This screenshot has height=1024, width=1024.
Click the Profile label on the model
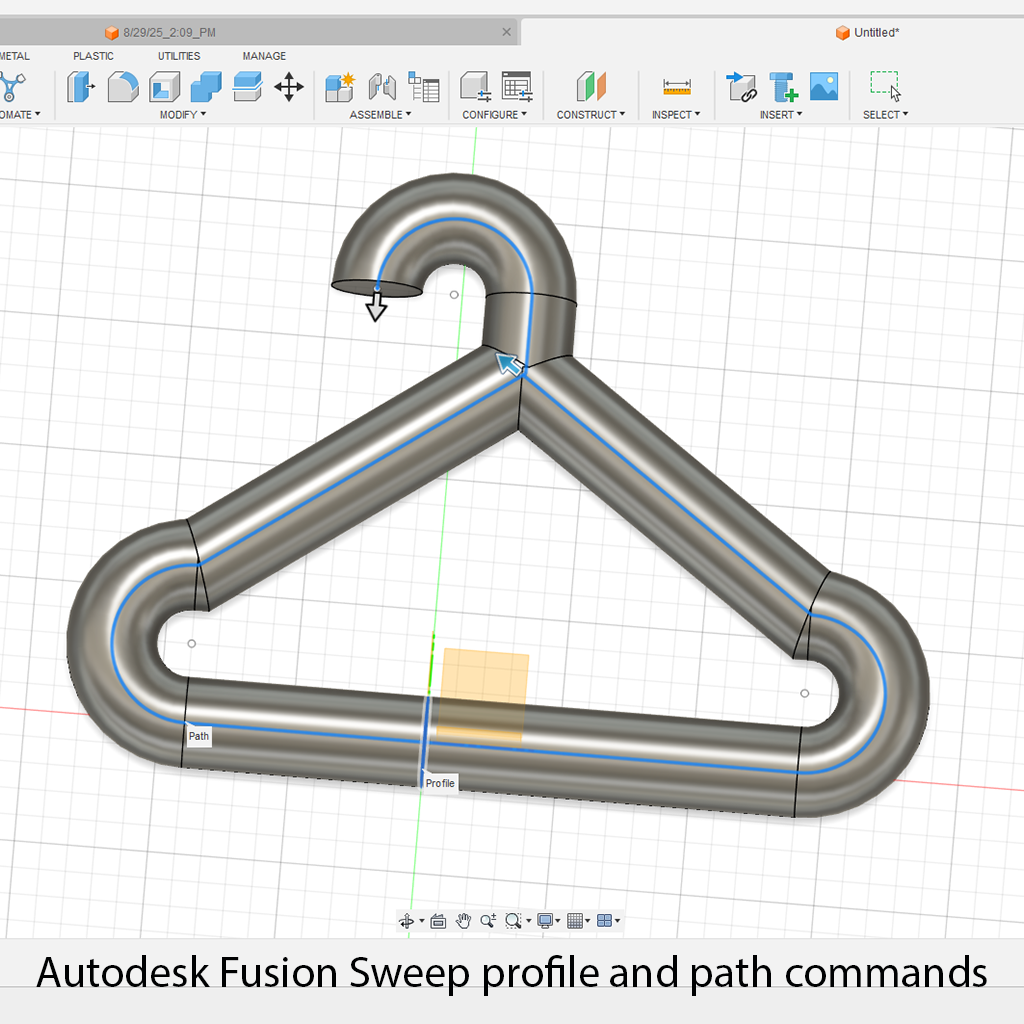(x=440, y=783)
